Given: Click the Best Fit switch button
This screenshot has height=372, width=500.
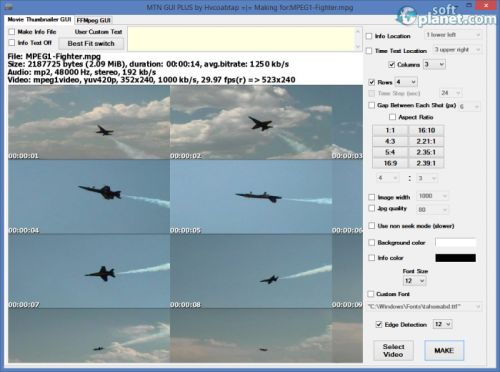Looking at the screenshot, I should coord(91,44).
